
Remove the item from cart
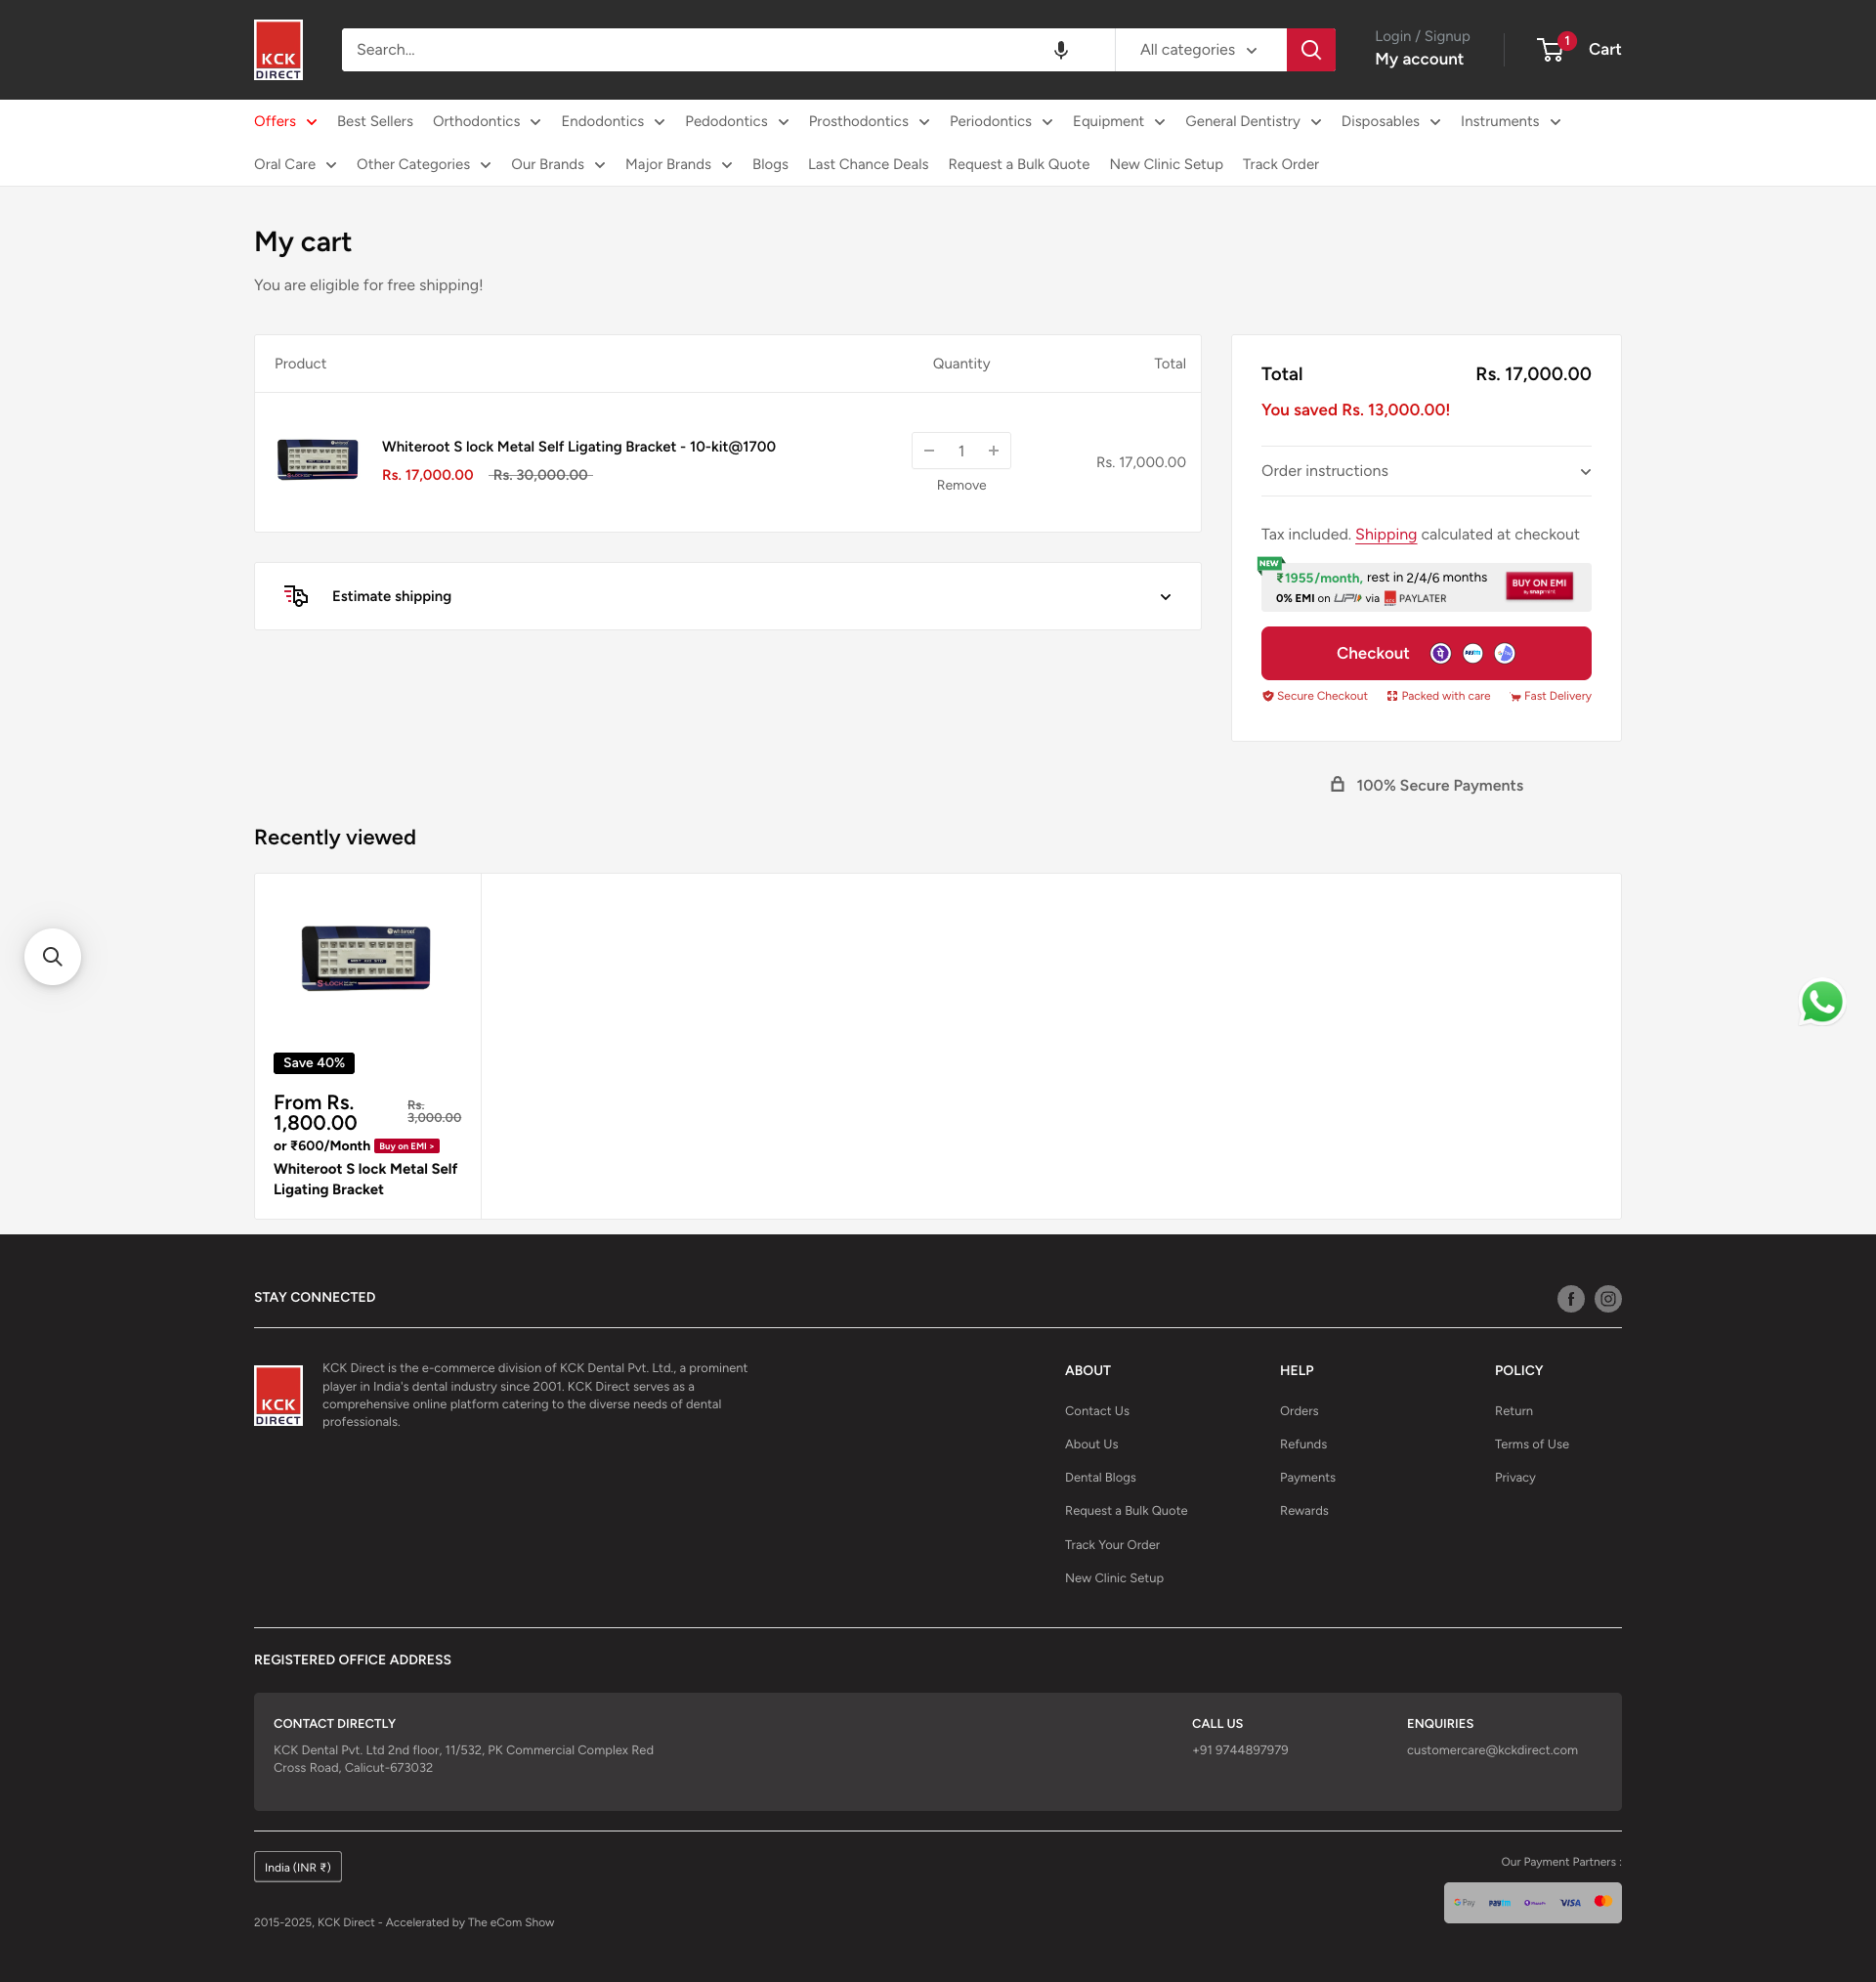961,485
